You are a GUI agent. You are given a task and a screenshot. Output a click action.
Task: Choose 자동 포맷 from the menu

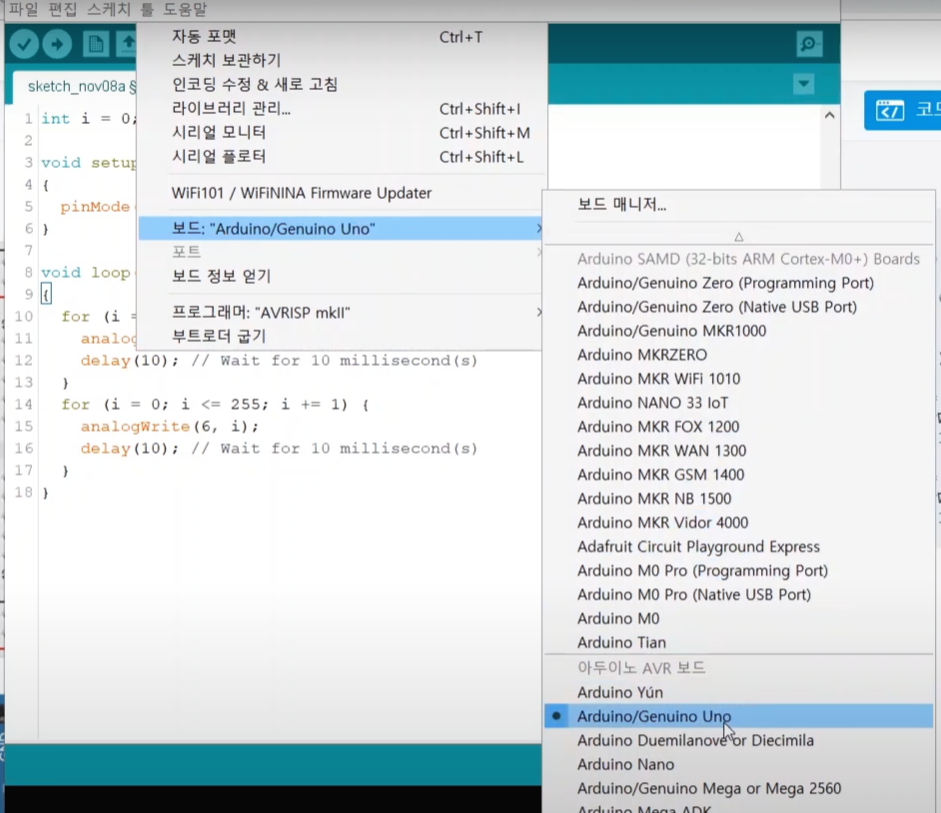341,37
